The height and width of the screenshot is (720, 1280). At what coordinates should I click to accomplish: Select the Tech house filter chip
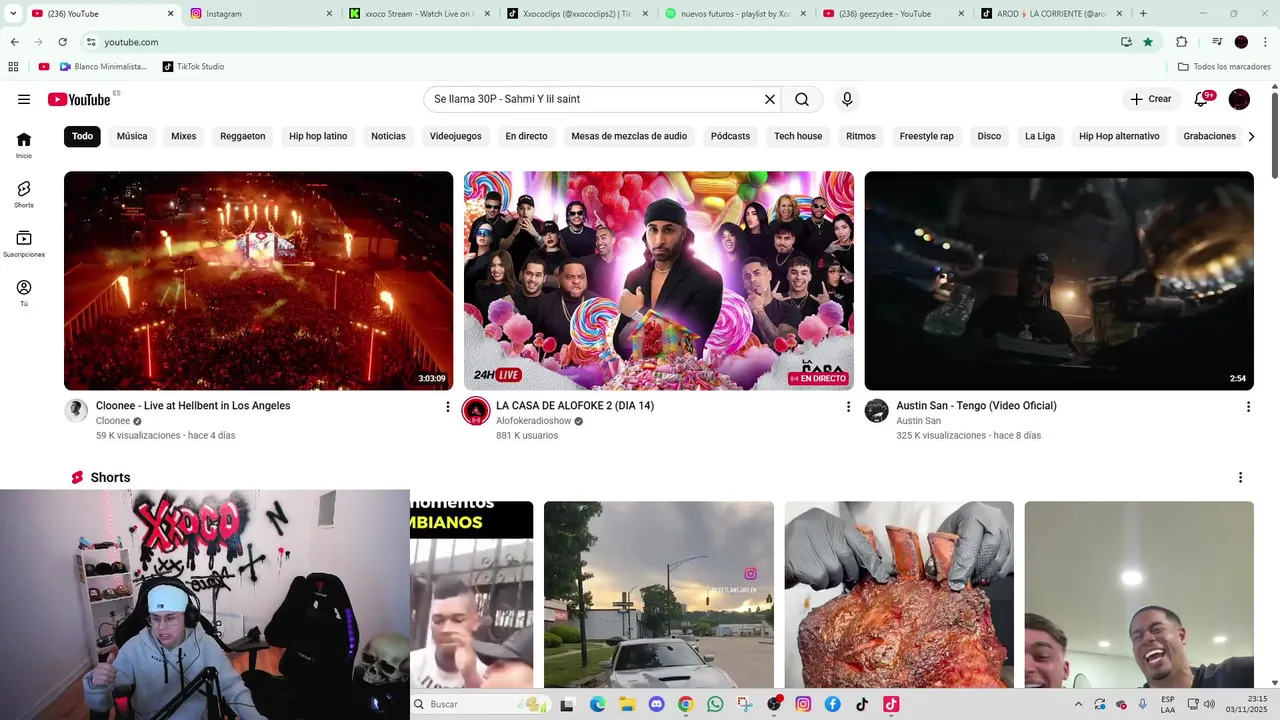(798, 136)
